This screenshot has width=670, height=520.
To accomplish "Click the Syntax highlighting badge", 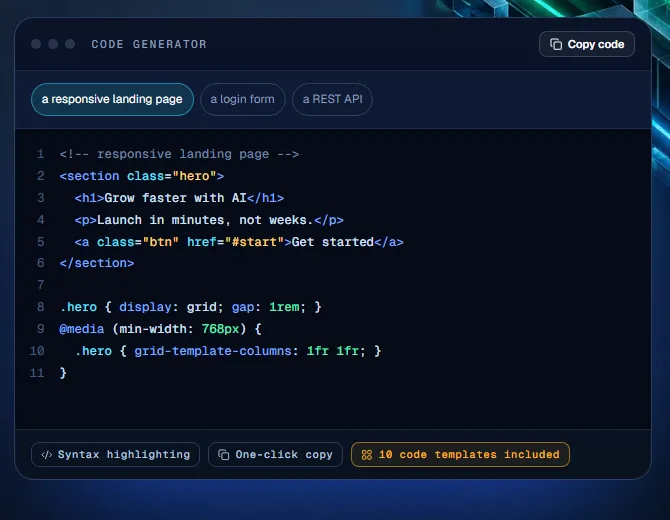I will point(115,454).
